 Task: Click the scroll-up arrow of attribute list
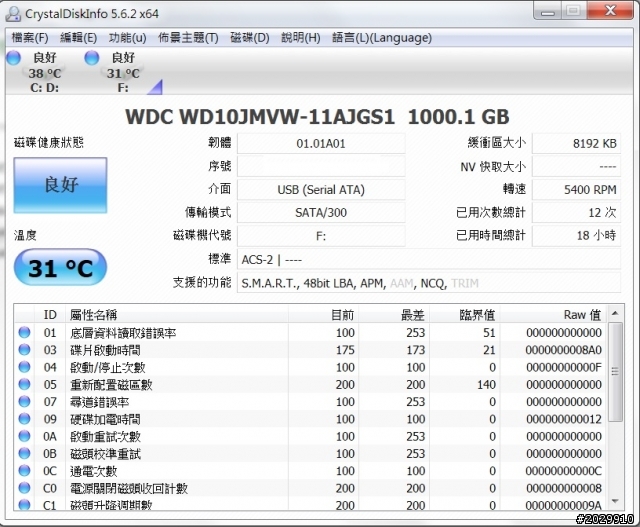pyautogui.click(x=615, y=314)
